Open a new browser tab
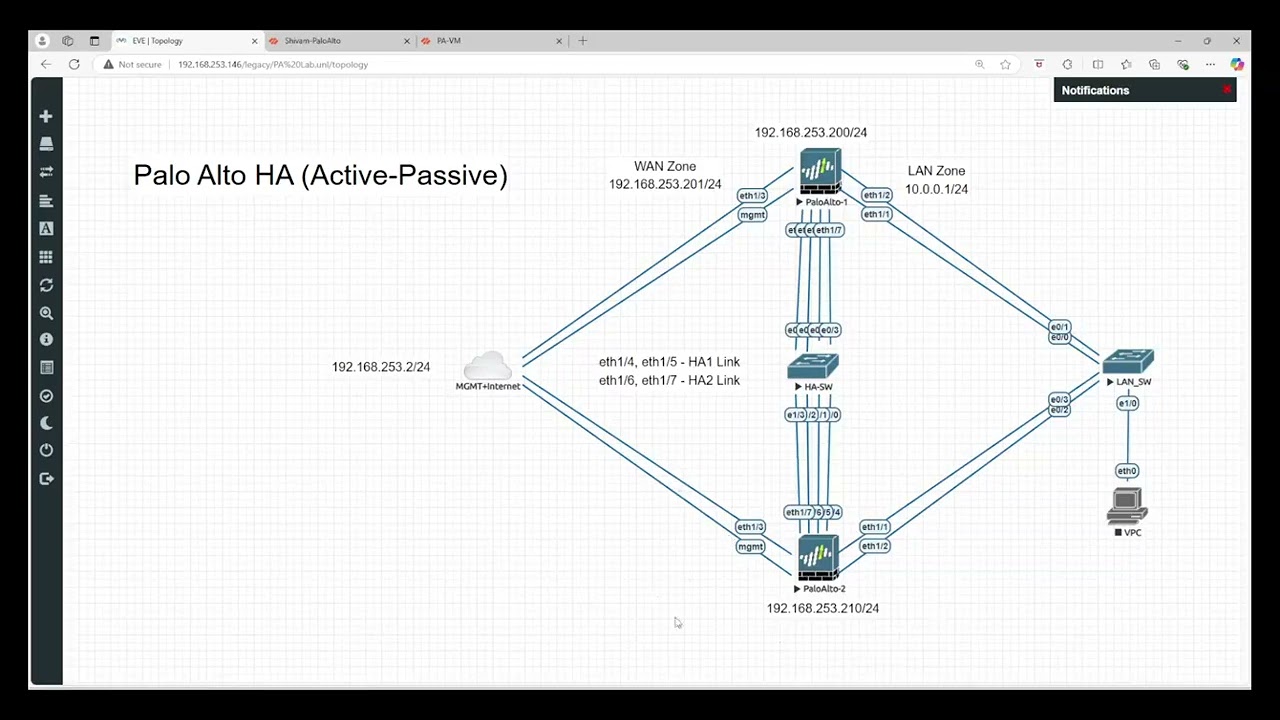The image size is (1280, 720). (x=583, y=41)
